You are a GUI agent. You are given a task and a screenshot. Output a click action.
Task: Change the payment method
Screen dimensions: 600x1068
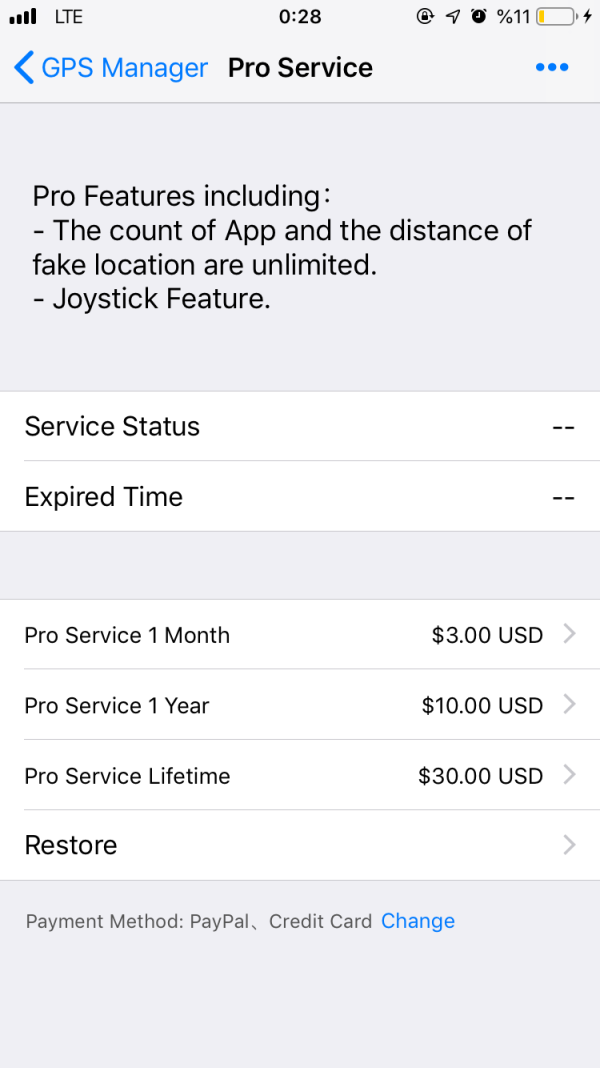click(418, 921)
